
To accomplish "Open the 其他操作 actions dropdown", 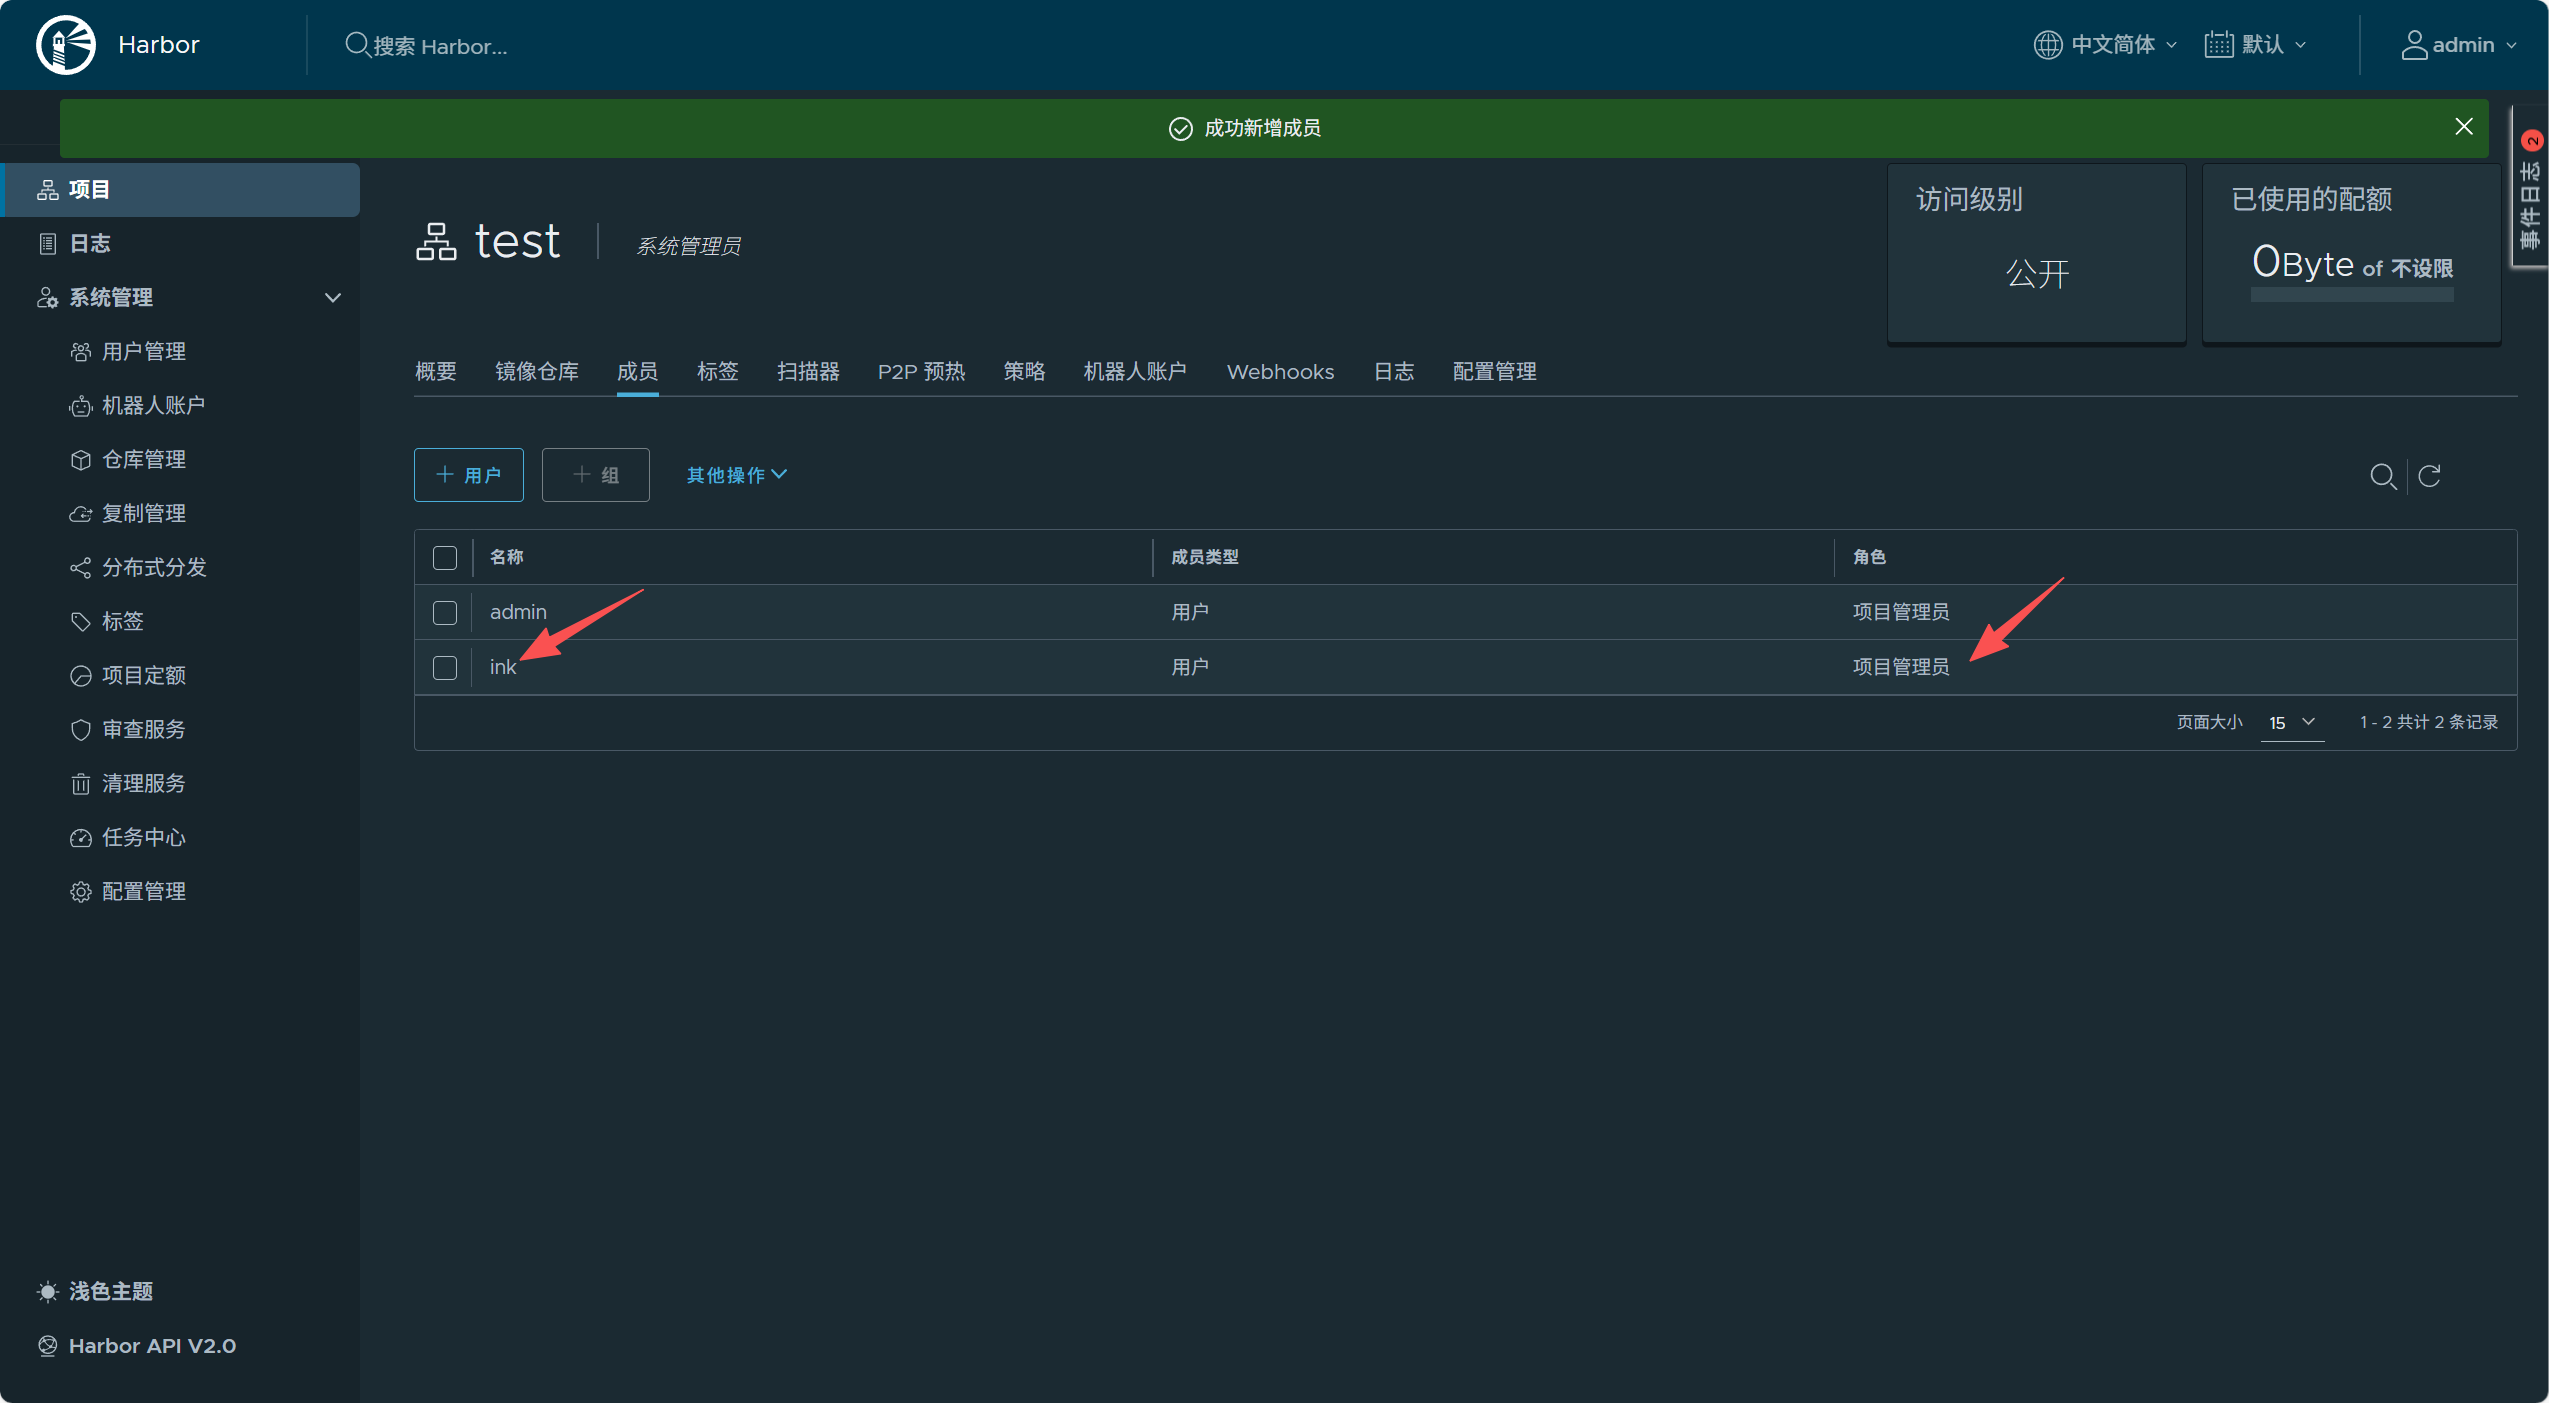I will tap(736, 475).
